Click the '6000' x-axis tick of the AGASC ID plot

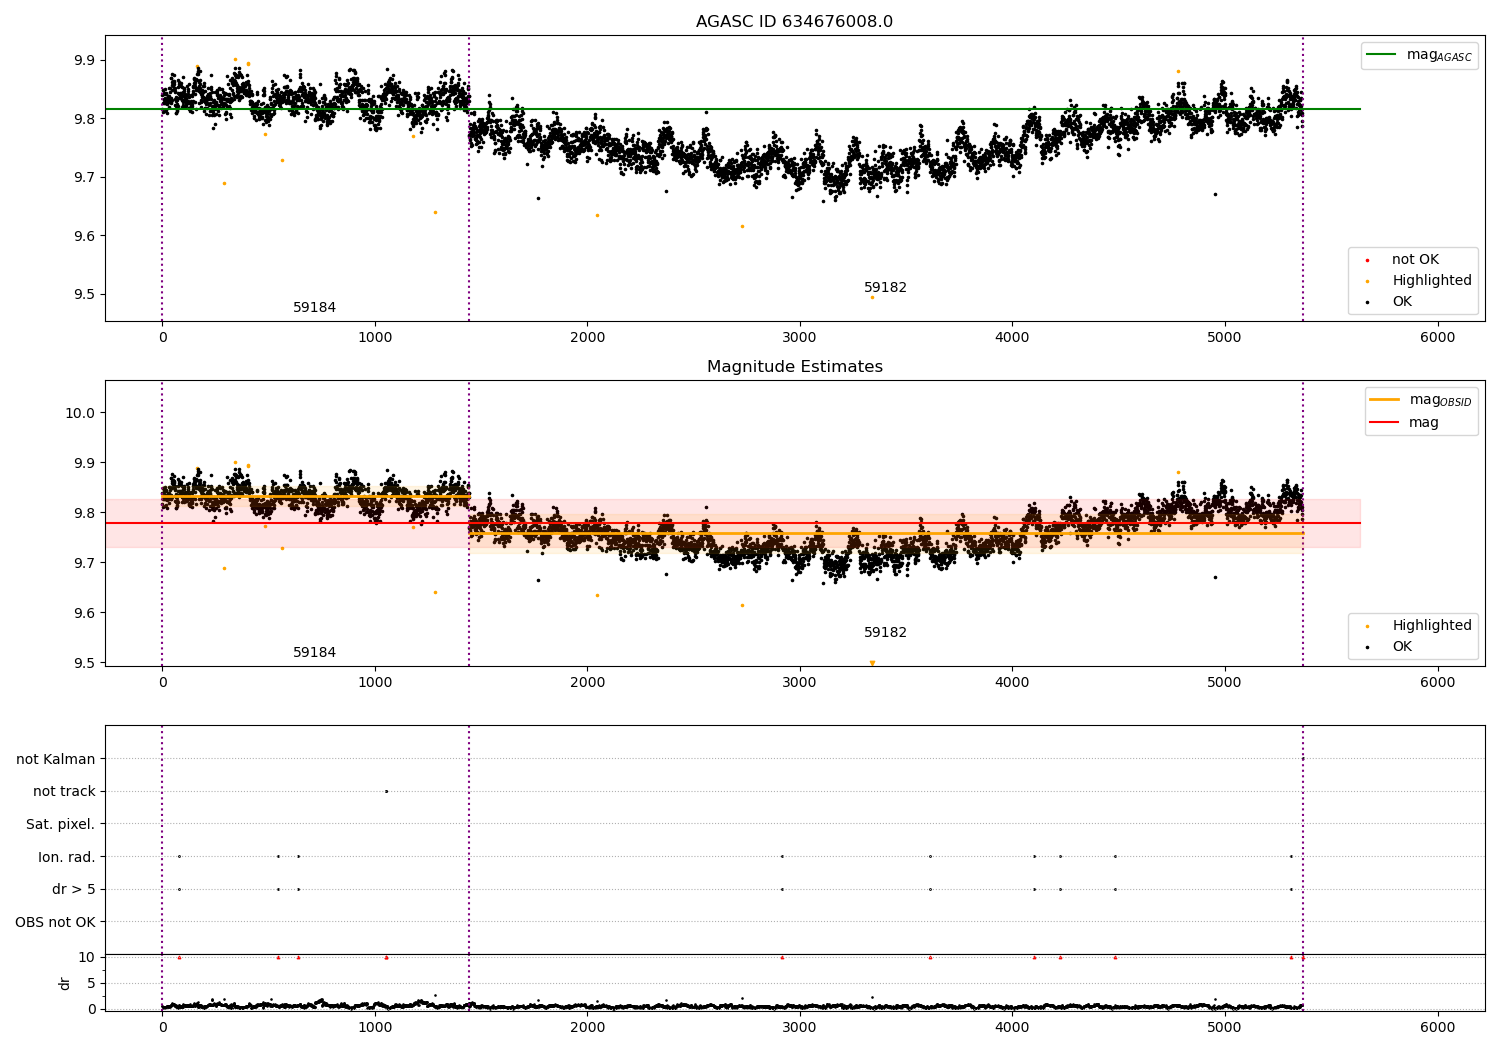click(x=1438, y=338)
